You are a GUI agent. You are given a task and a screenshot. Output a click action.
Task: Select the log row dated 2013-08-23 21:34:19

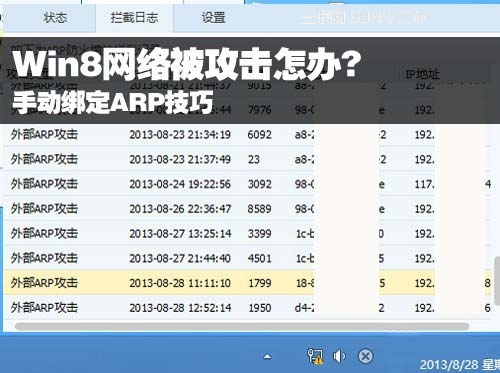(247, 134)
